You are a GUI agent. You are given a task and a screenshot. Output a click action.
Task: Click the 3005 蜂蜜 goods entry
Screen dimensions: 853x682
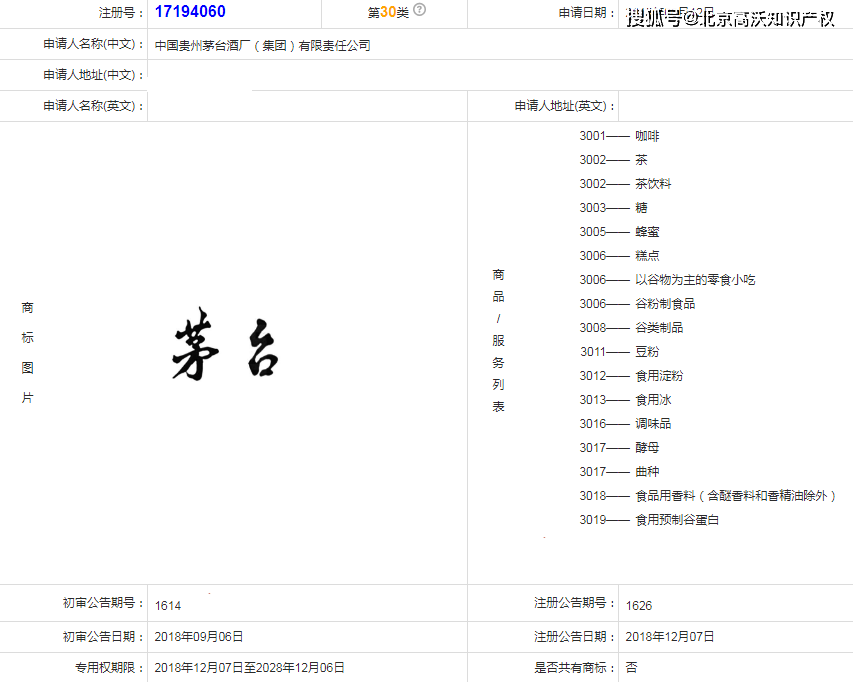tap(619, 232)
